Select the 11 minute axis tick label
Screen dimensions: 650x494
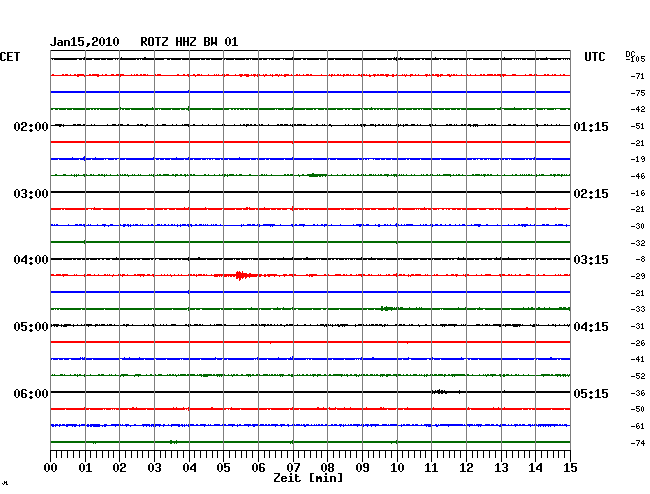tap(431, 468)
